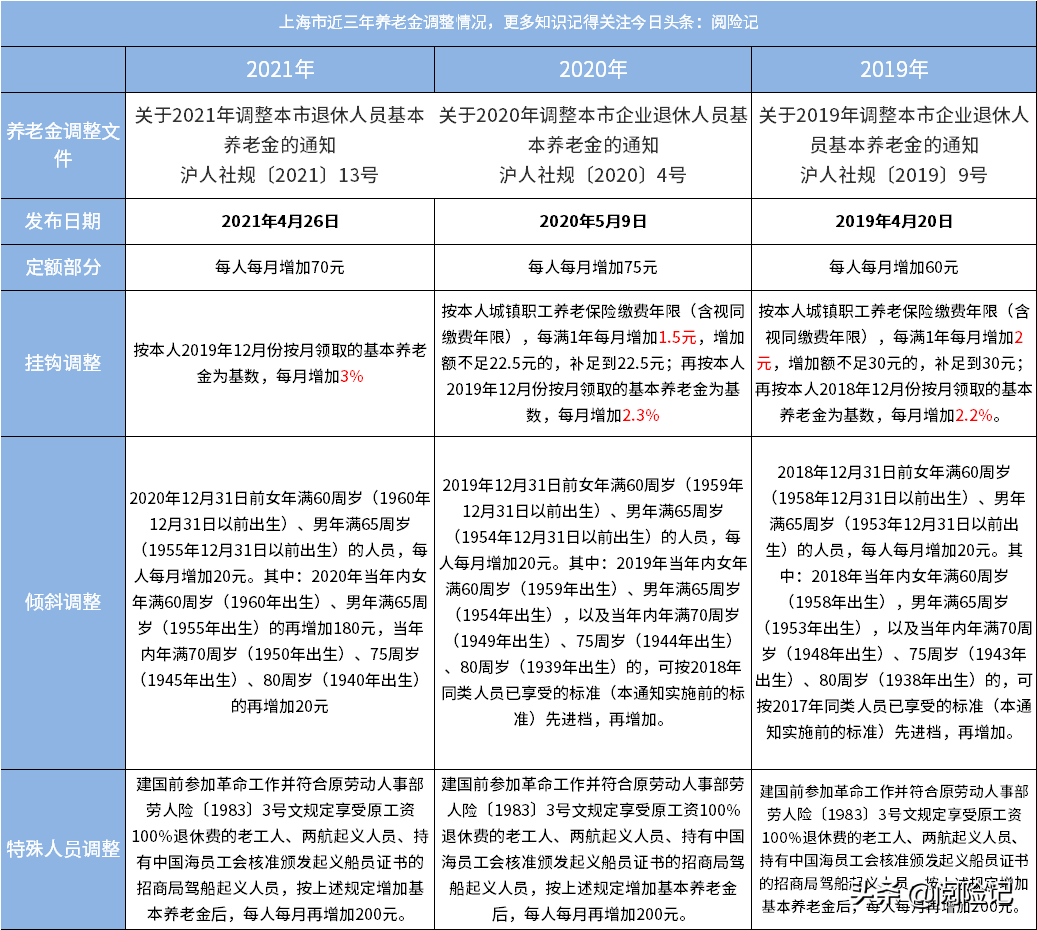Click the cell 每人每月增加70元
Image resolution: width=1037 pixels, height=930 pixels.
pos(280,267)
